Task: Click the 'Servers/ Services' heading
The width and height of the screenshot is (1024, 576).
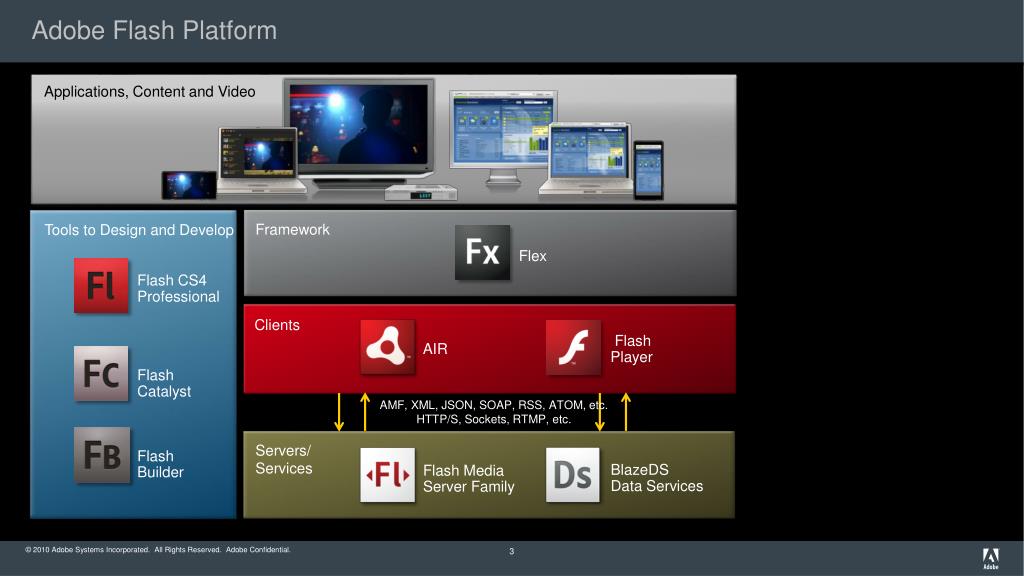Action: 283,459
